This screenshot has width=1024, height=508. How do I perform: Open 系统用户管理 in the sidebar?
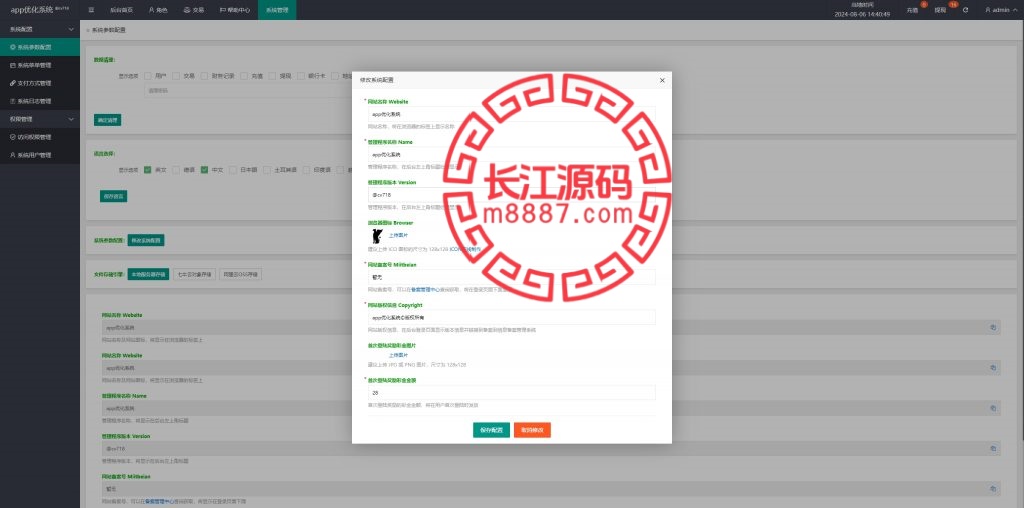pyautogui.click(x=40, y=155)
